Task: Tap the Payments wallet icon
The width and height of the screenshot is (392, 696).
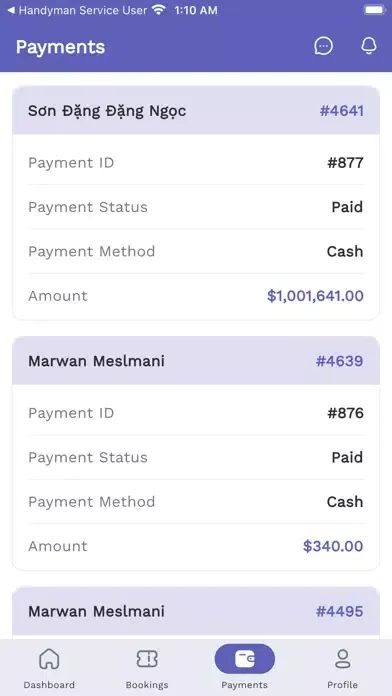Action: 245,659
